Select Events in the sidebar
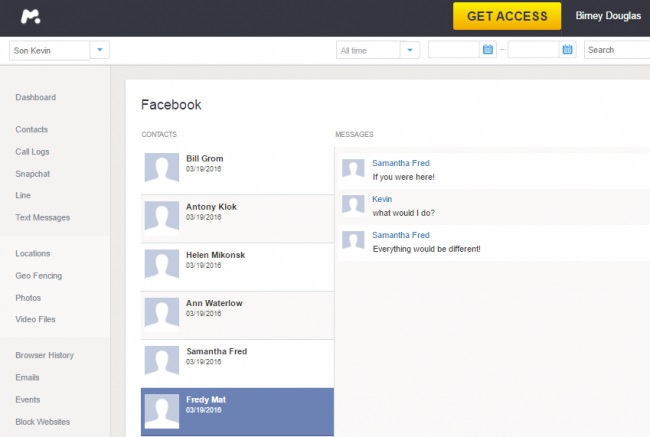The height and width of the screenshot is (437, 650). (x=28, y=400)
